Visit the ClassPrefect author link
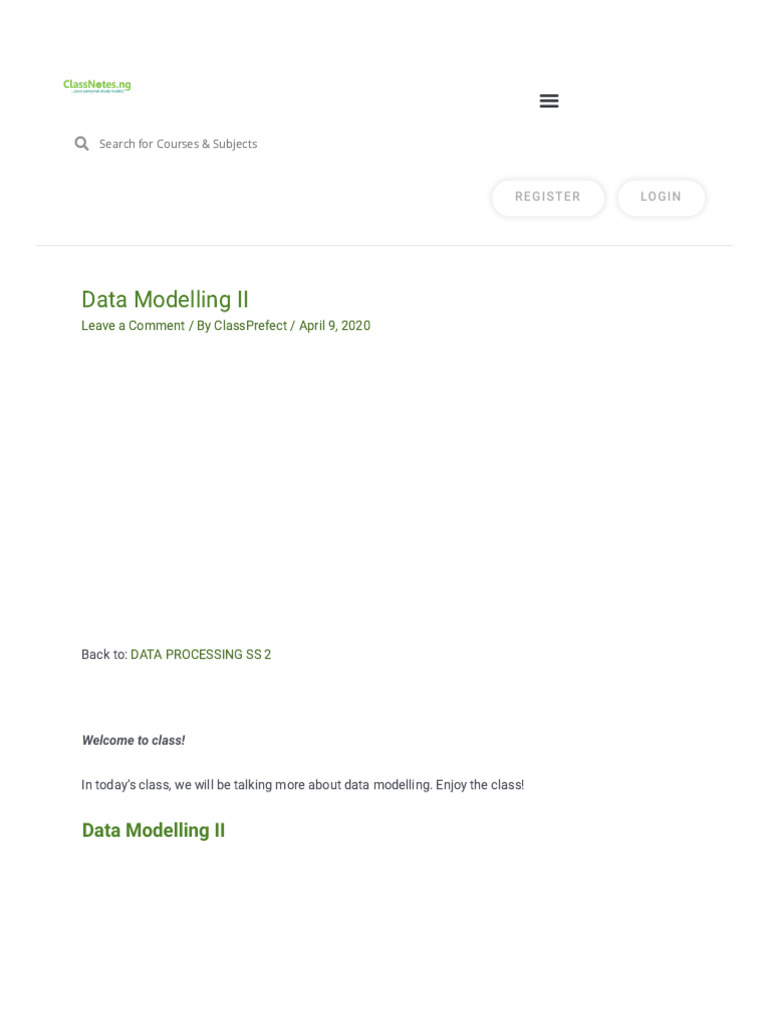This screenshot has width=768, height=1024. point(250,326)
